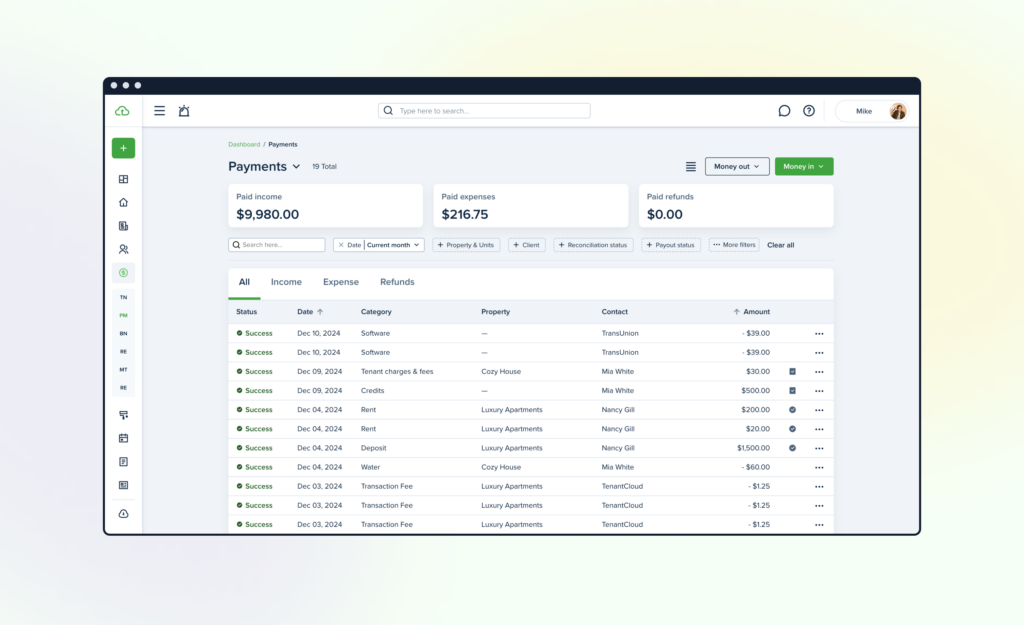Viewport: 1024px width, 625px height.
Task: Add Payout status filter
Action: tap(671, 245)
